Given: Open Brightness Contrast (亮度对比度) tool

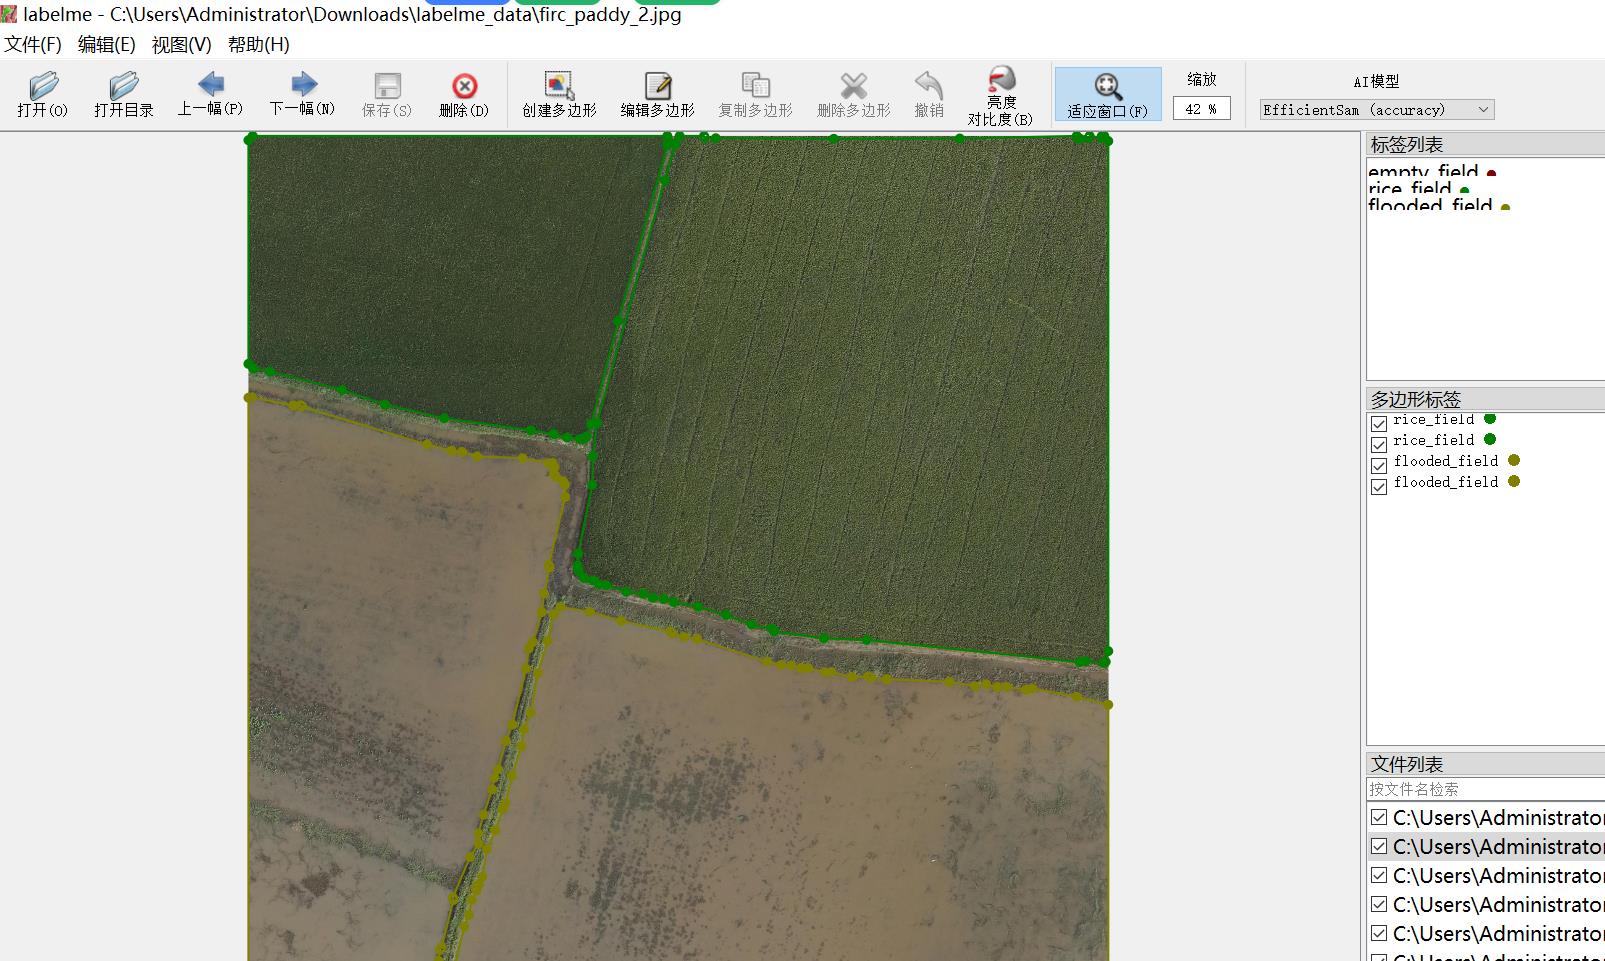Looking at the screenshot, I should (x=1000, y=96).
